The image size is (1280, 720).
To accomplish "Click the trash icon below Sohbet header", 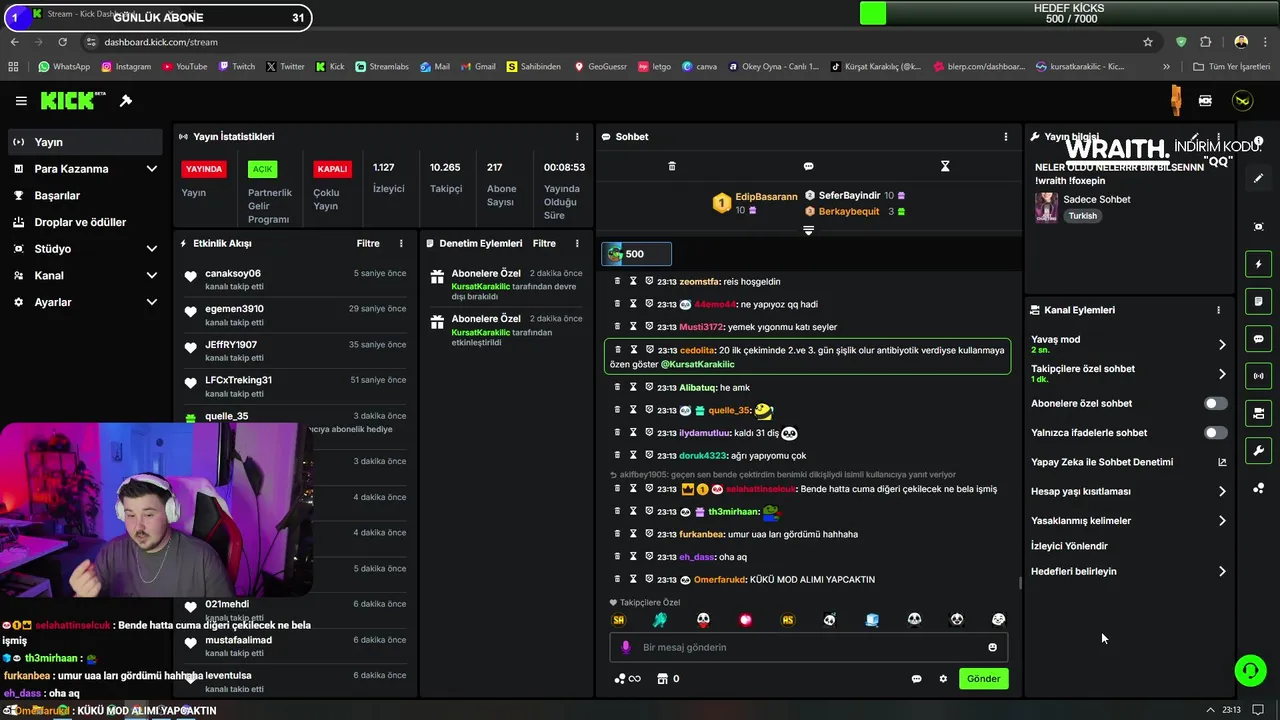I will coord(672,166).
